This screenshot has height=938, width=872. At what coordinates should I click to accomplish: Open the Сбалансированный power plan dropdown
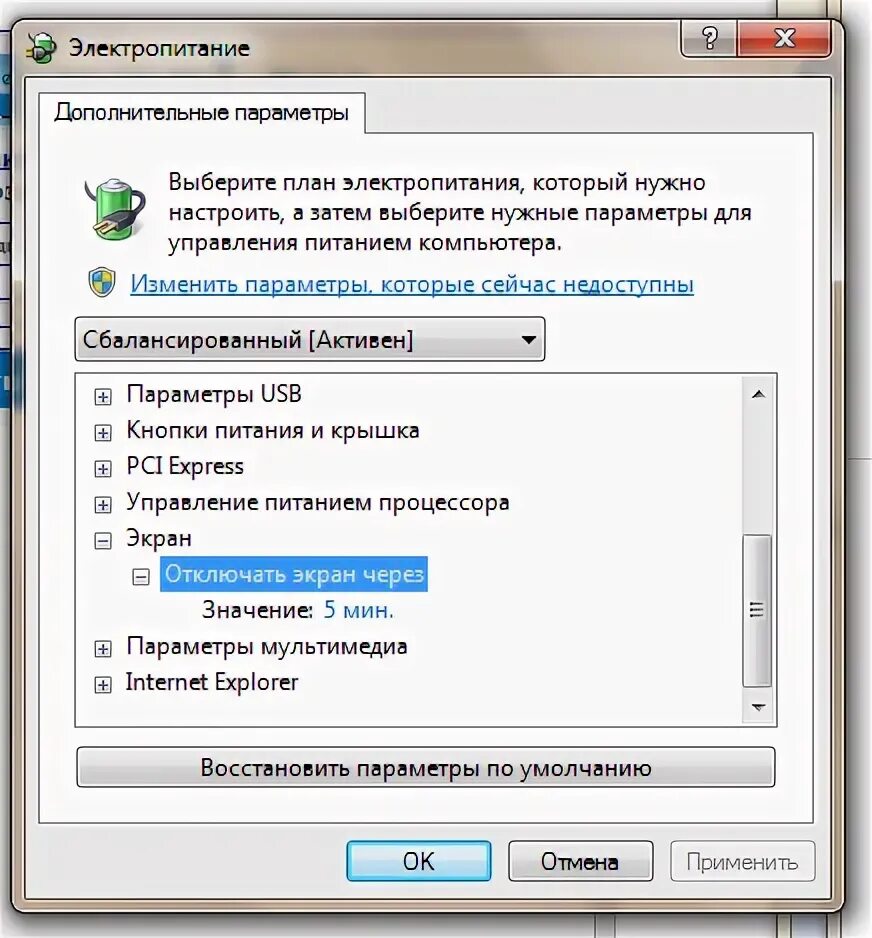coord(310,339)
